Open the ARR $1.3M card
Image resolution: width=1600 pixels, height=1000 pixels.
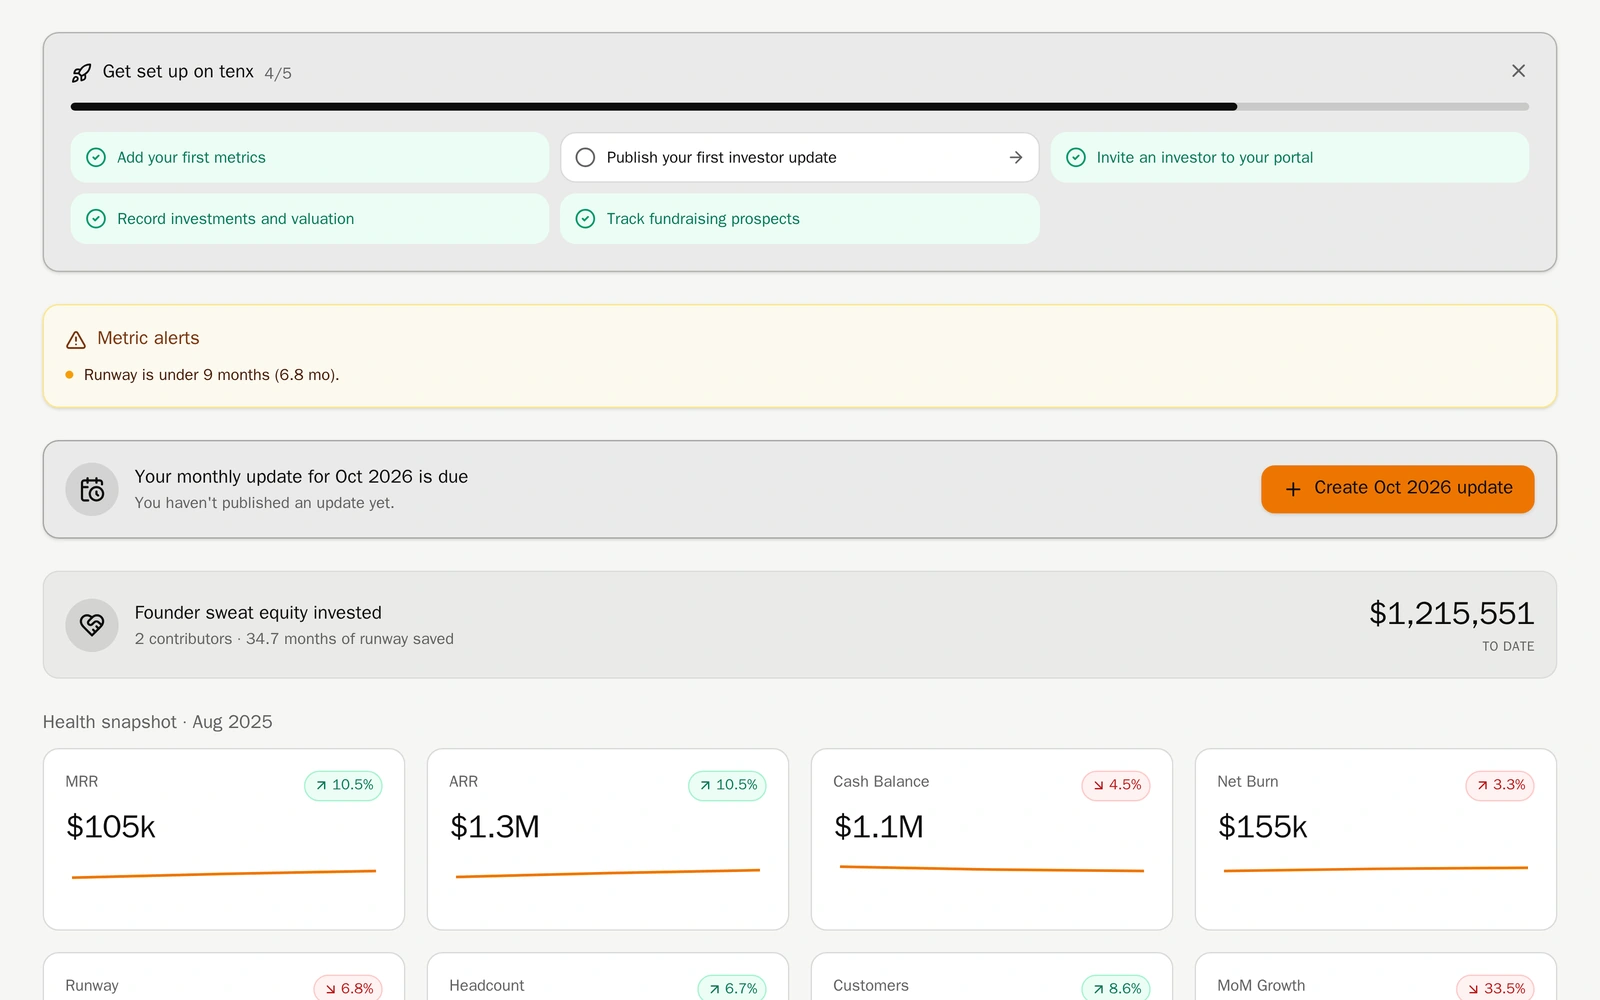point(608,839)
